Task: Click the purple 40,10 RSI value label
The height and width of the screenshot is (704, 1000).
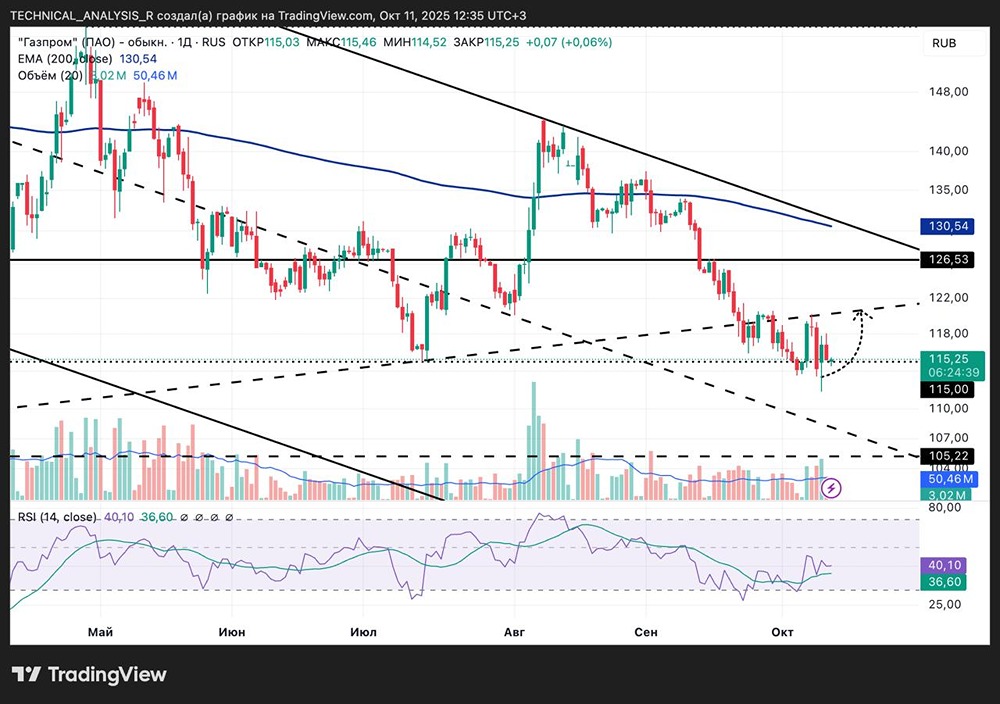Action: 944,564
